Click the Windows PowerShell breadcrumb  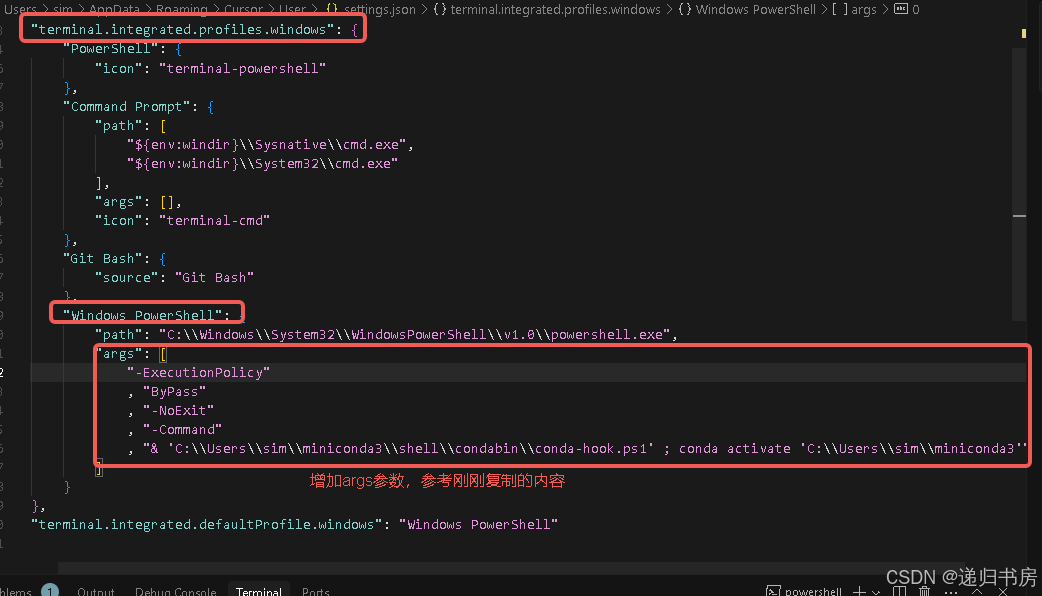click(756, 9)
